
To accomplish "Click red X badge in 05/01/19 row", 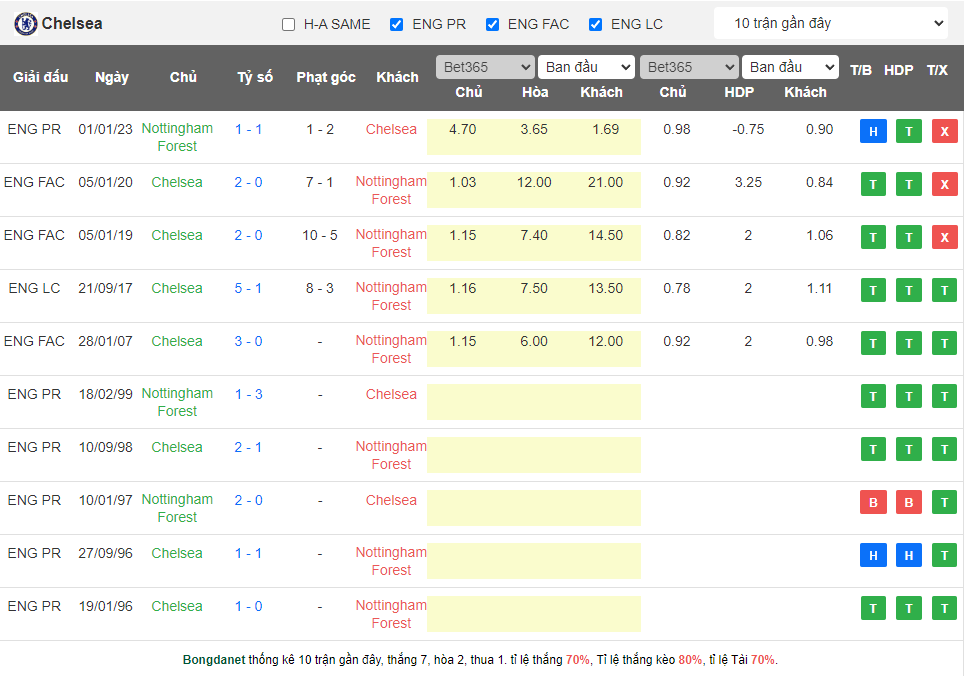I will (x=944, y=237).
